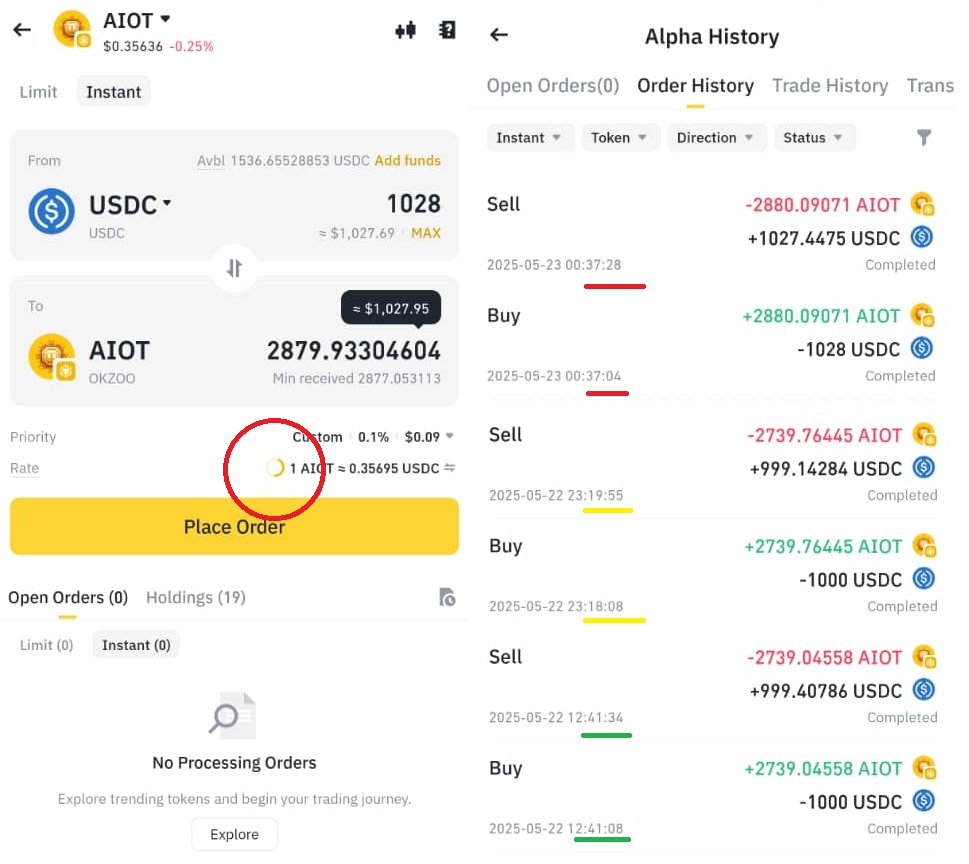Open the Holdings (19) tab
This screenshot has width=969, height=864.
click(x=196, y=598)
